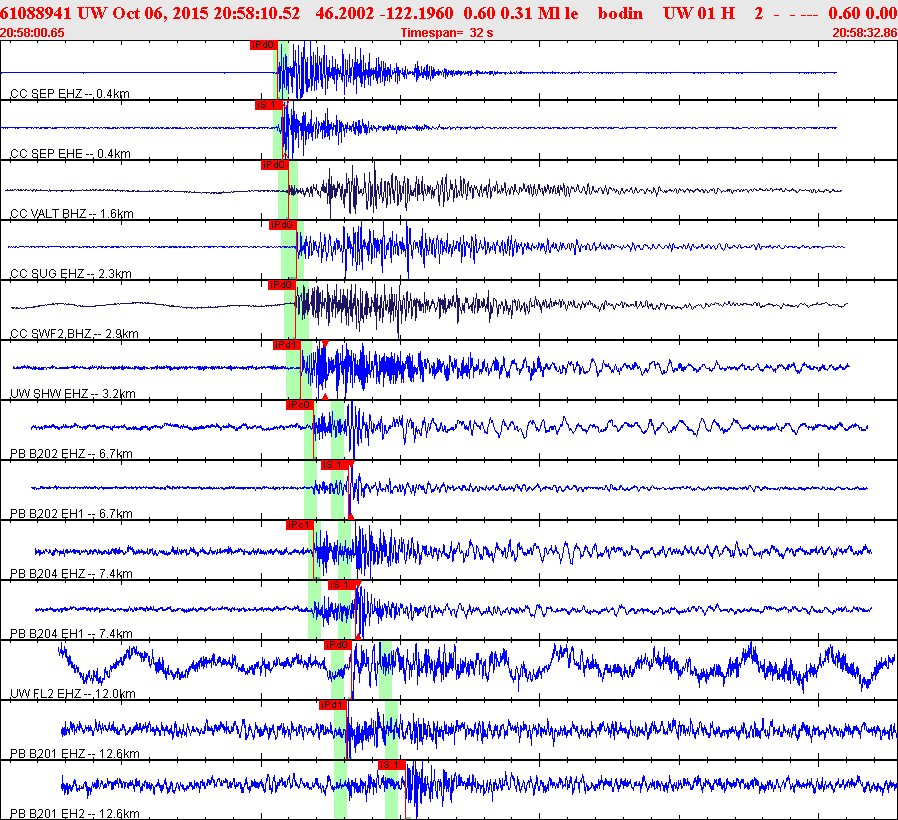
Task: Select the iPc1 pick flag on PB B204 EHZ
Action: (299, 525)
